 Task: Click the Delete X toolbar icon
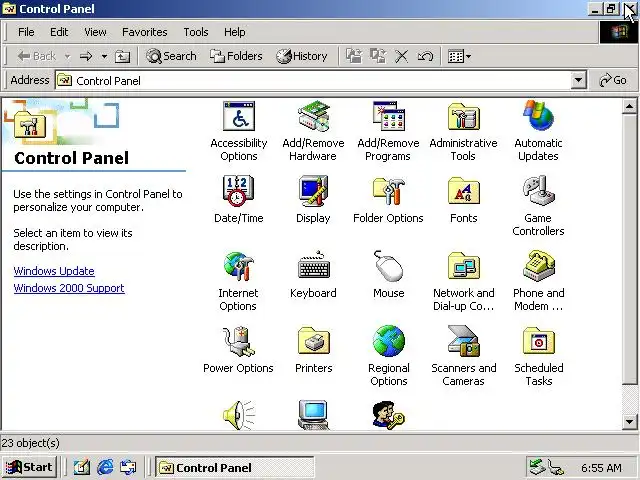tap(402, 56)
